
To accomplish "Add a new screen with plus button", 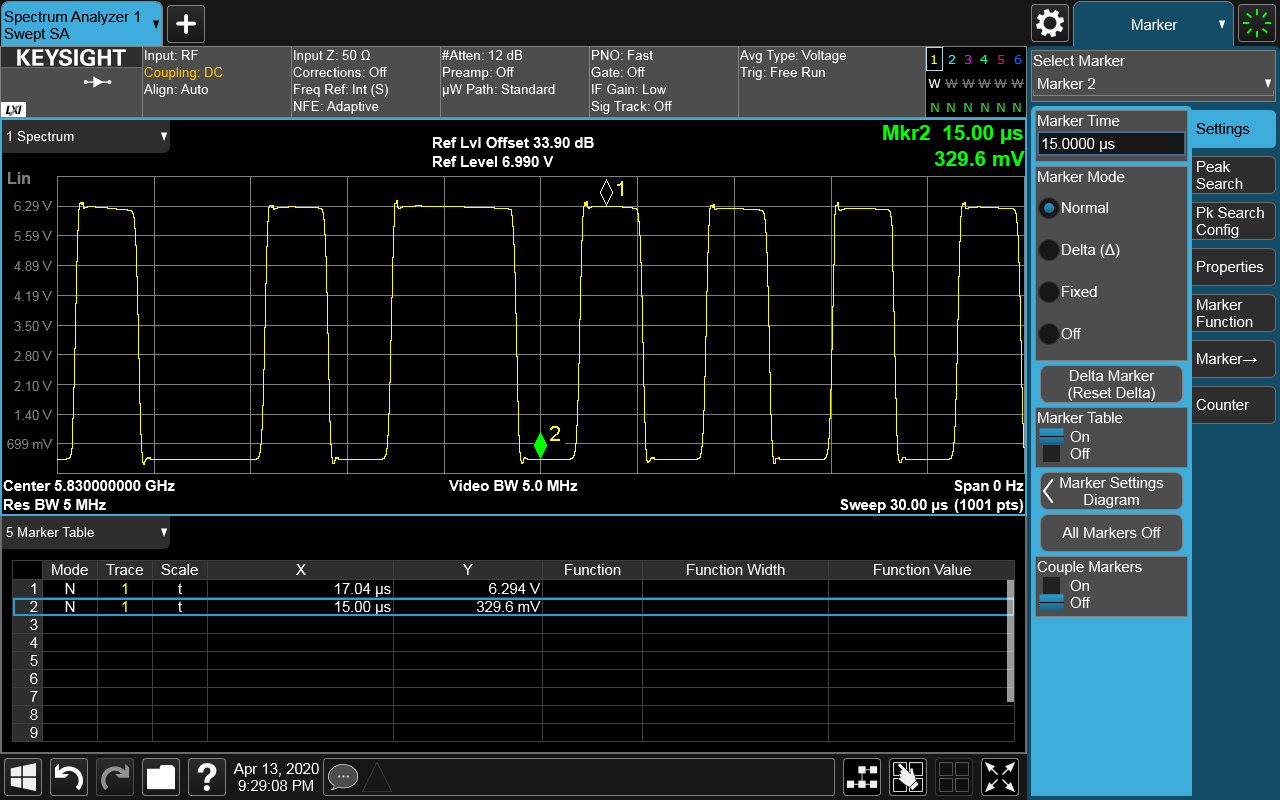I will coord(186,24).
